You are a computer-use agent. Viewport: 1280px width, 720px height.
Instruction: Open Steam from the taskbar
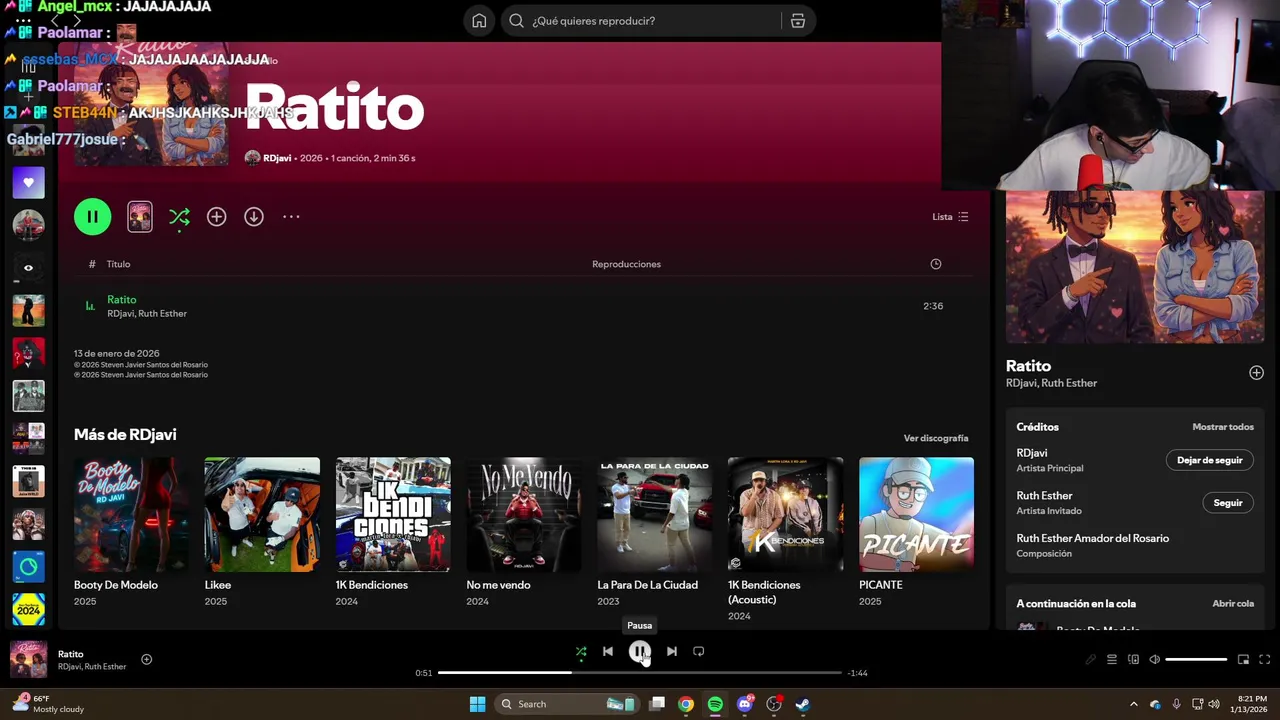[802, 704]
